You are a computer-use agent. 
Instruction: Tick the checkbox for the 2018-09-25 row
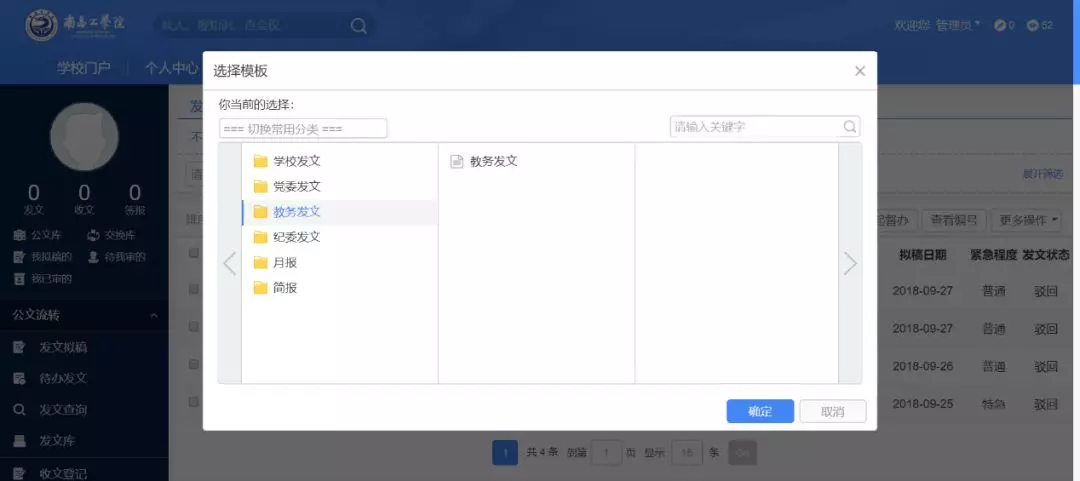point(194,402)
